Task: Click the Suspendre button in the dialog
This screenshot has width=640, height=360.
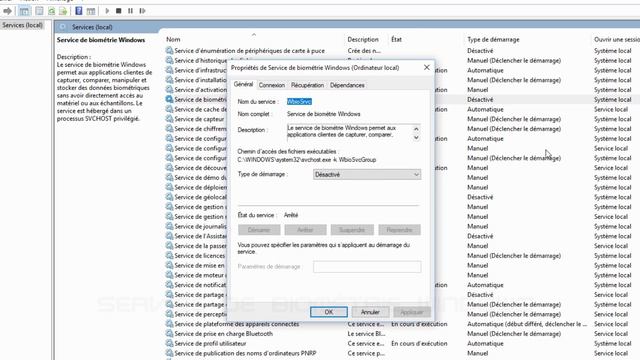Action: coord(352,230)
